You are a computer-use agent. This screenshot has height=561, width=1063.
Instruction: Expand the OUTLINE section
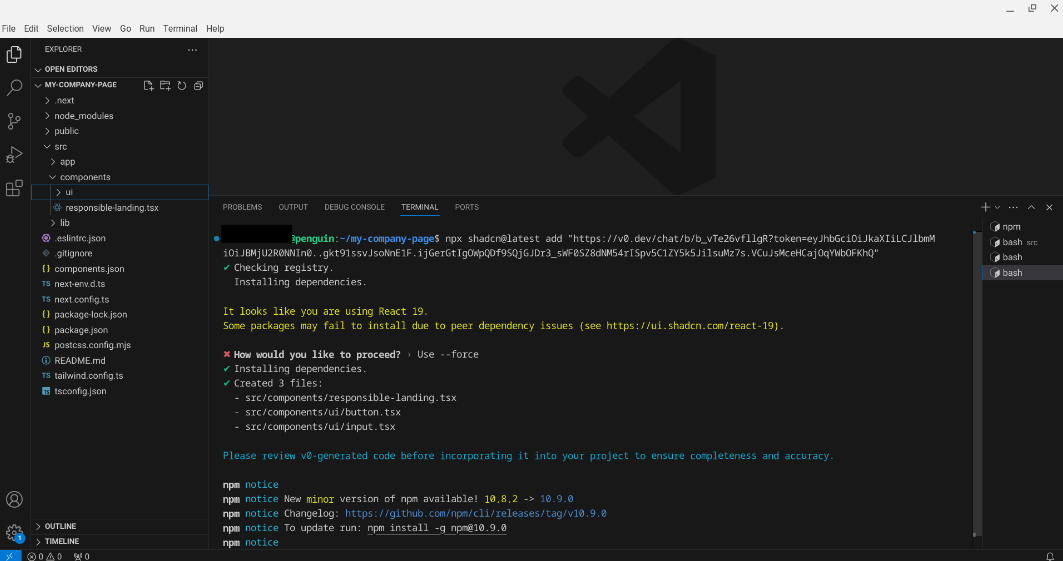[x=60, y=526]
